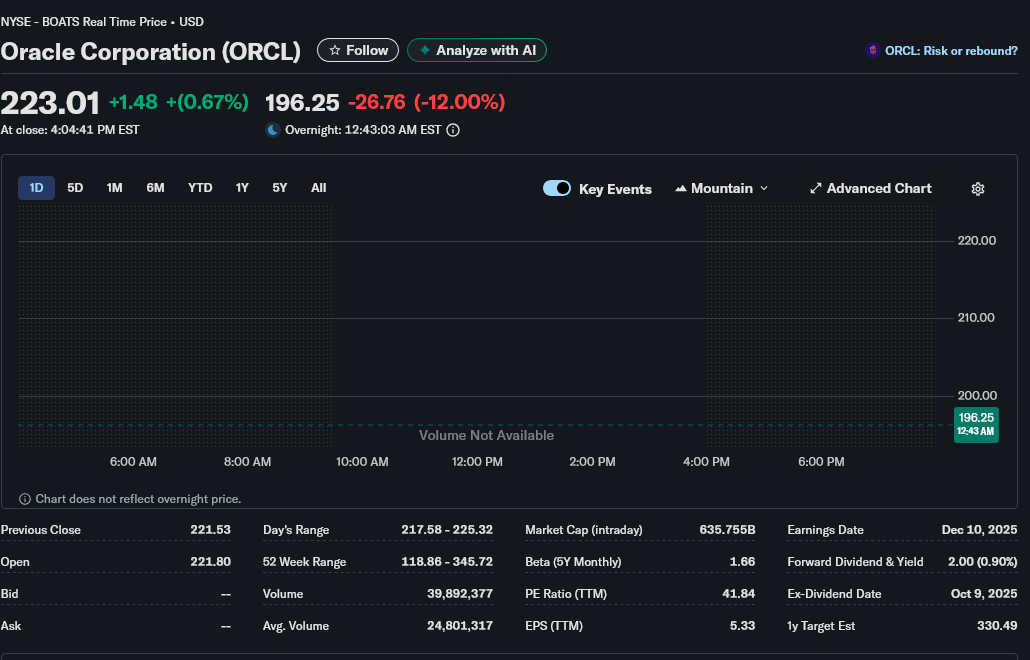Select the 5D time range tab
This screenshot has height=660, width=1030.
[75, 188]
